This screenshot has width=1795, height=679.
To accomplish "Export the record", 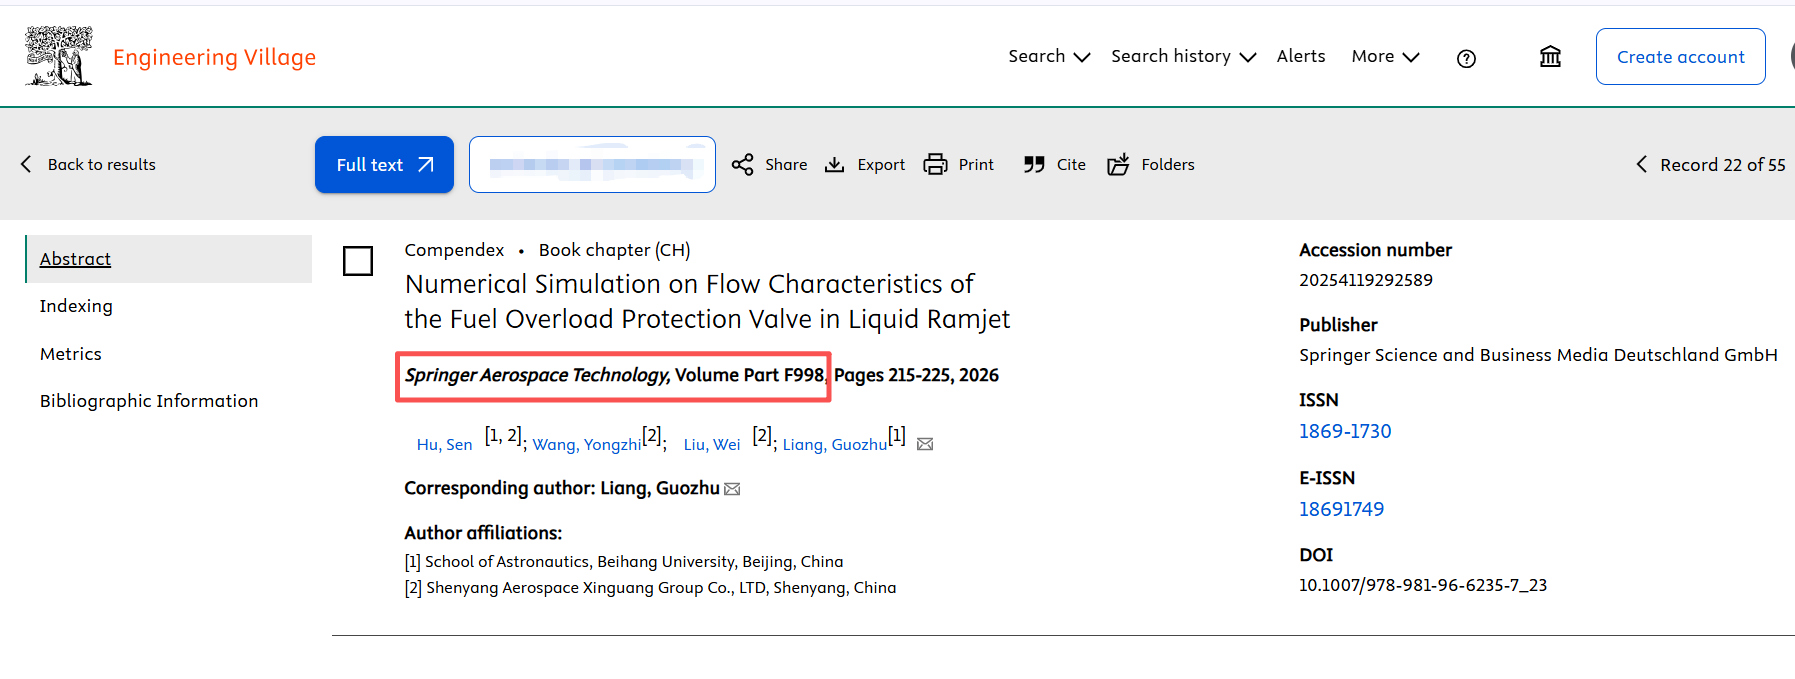I will click(864, 165).
